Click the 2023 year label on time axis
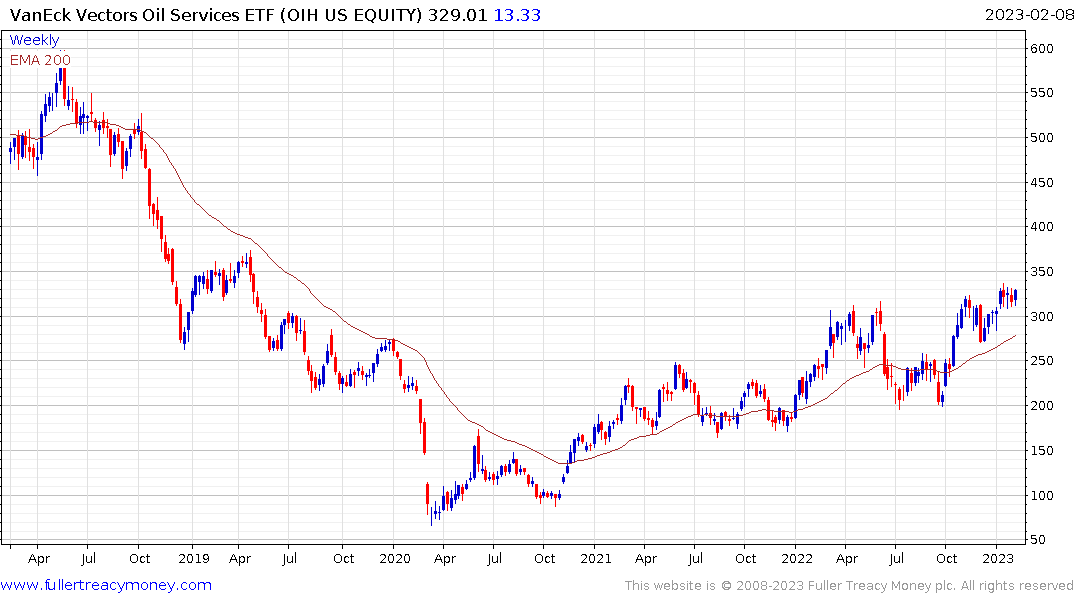This screenshot has height=600, width=1075. pyautogui.click(x=998, y=558)
